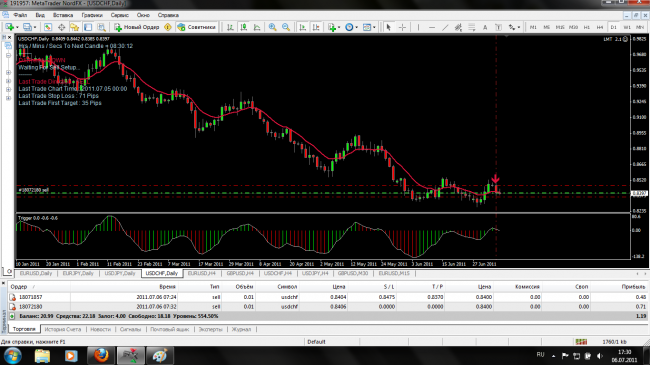Expand the profiles dropdown arrow
Image resolution: width=650 pixels, height=365 pixels.
pos(35,27)
